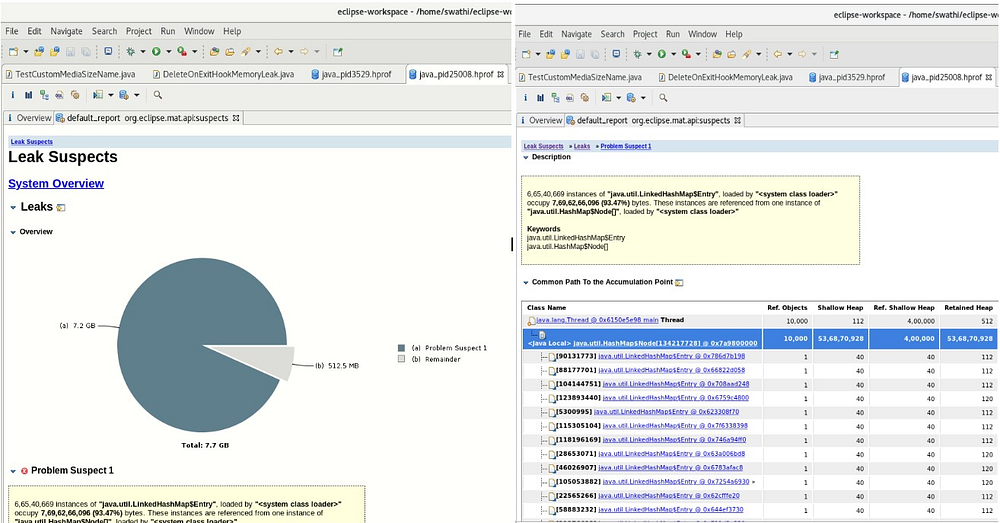The width and height of the screenshot is (1000, 523).
Task: Click green Run button in Problem Suspect 1 details window
Action: coord(662,54)
